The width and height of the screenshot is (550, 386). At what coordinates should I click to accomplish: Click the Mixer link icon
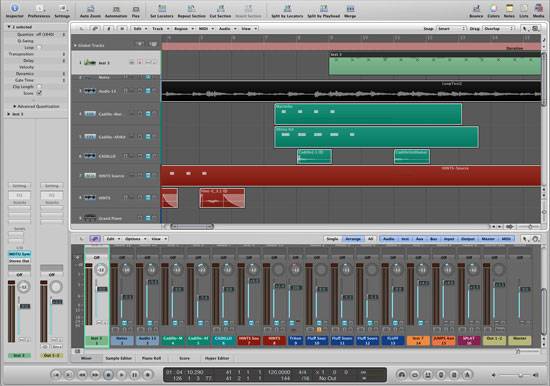click(x=95, y=239)
